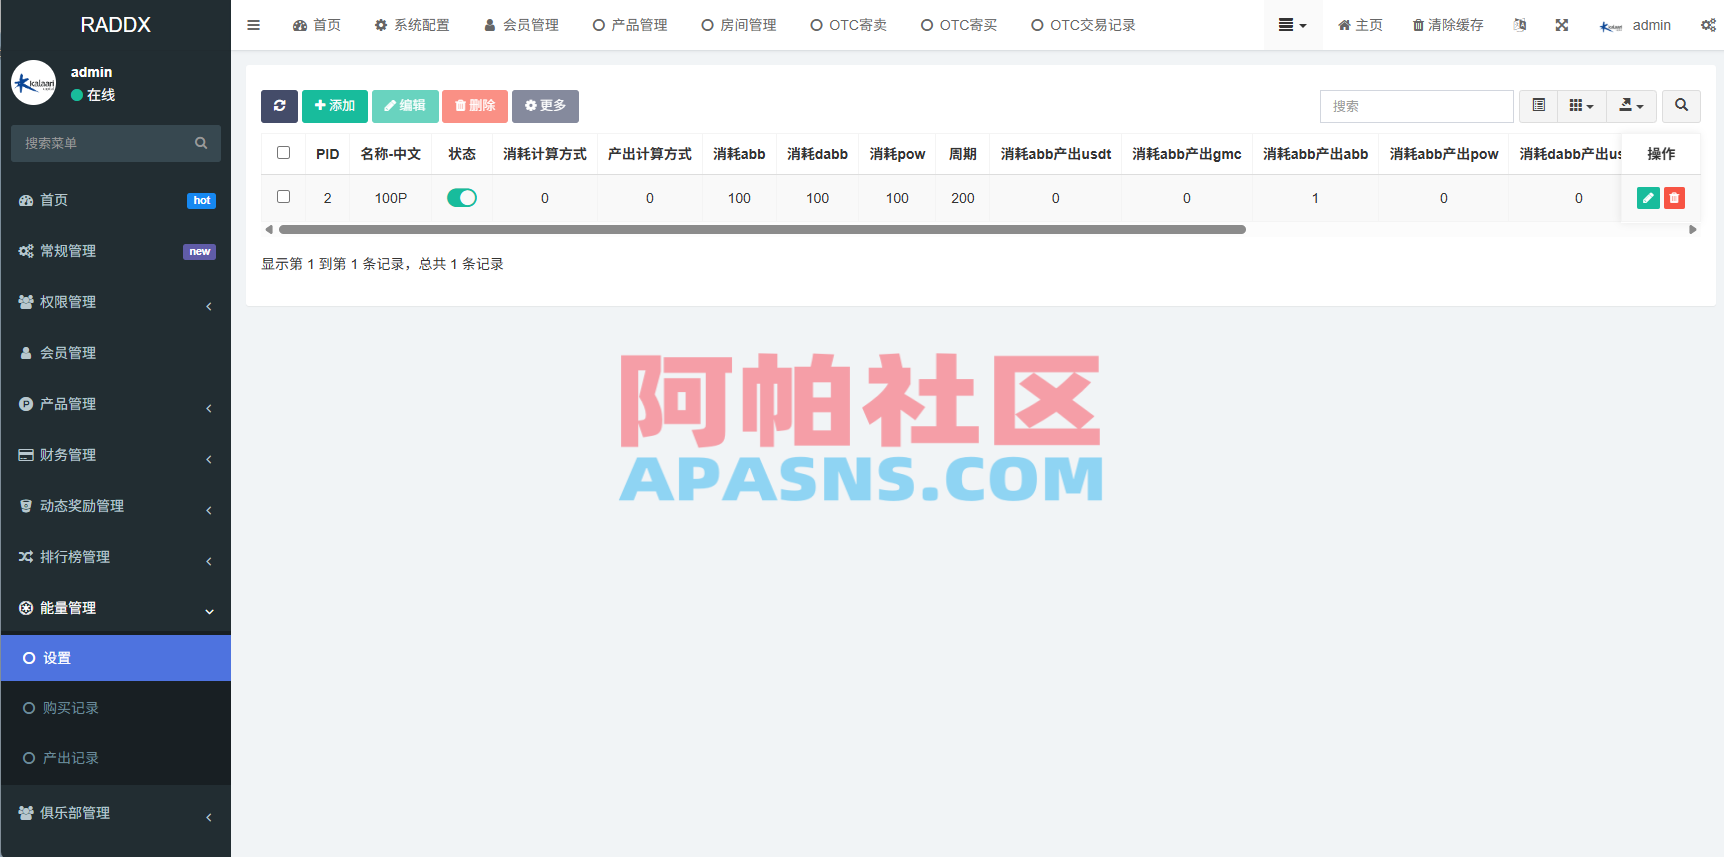Click the red 删除 button in toolbar
The width and height of the screenshot is (1724, 857).
coord(475,106)
